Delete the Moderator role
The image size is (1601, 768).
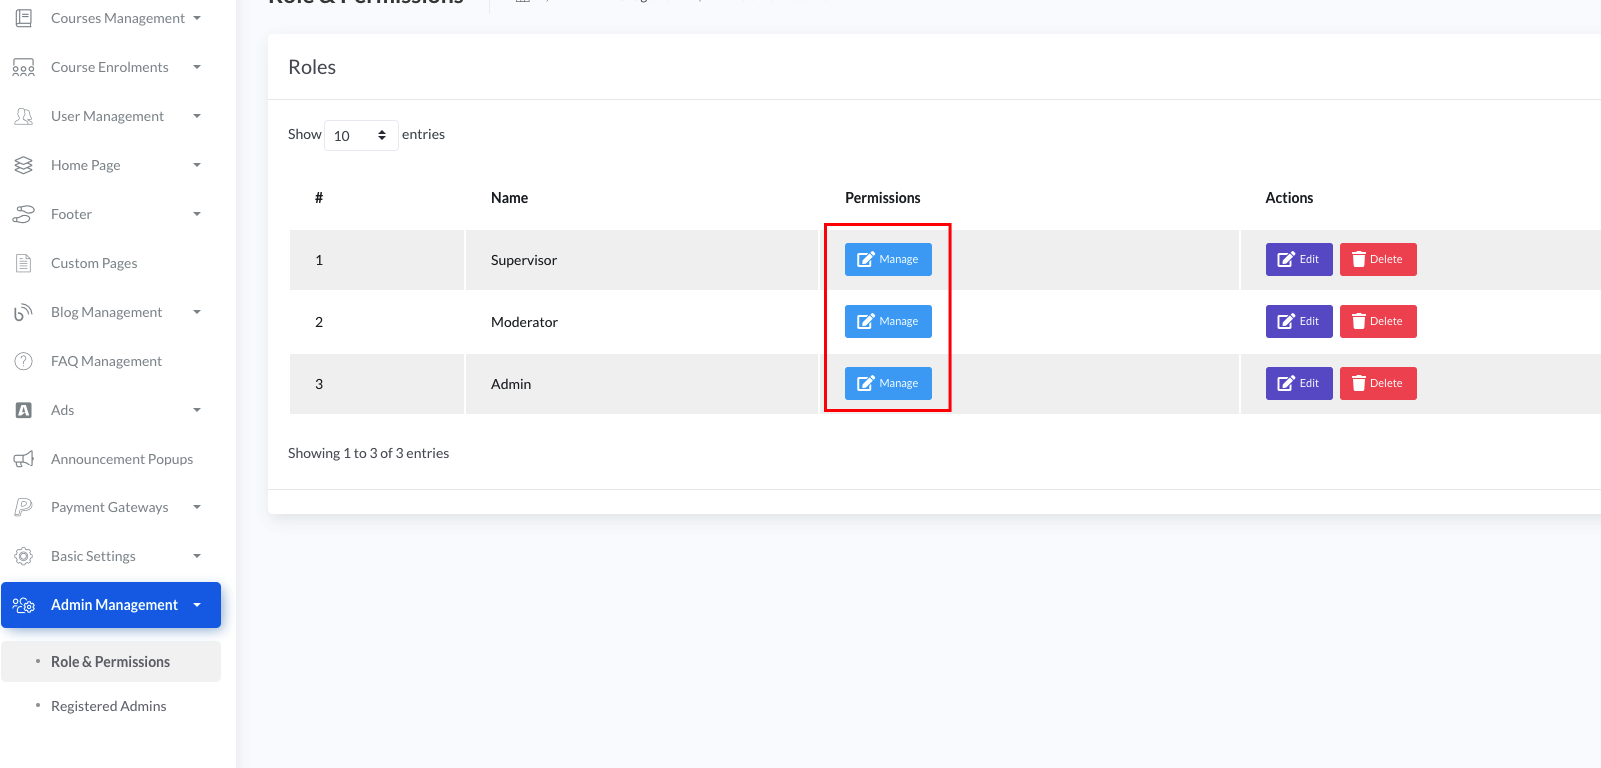(x=1378, y=321)
